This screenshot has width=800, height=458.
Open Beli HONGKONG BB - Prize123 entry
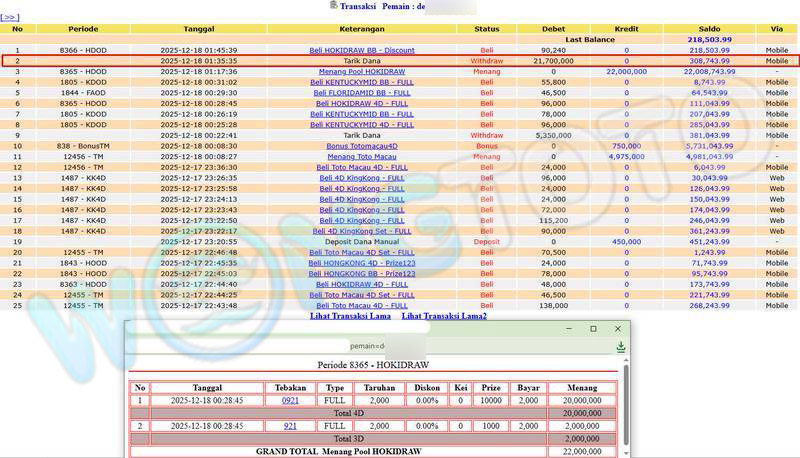click(361, 273)
